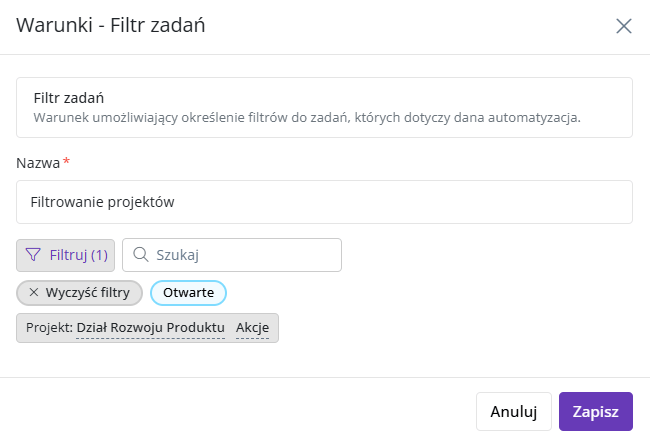Expand the Akcje menu on project filter

(252, 328)
